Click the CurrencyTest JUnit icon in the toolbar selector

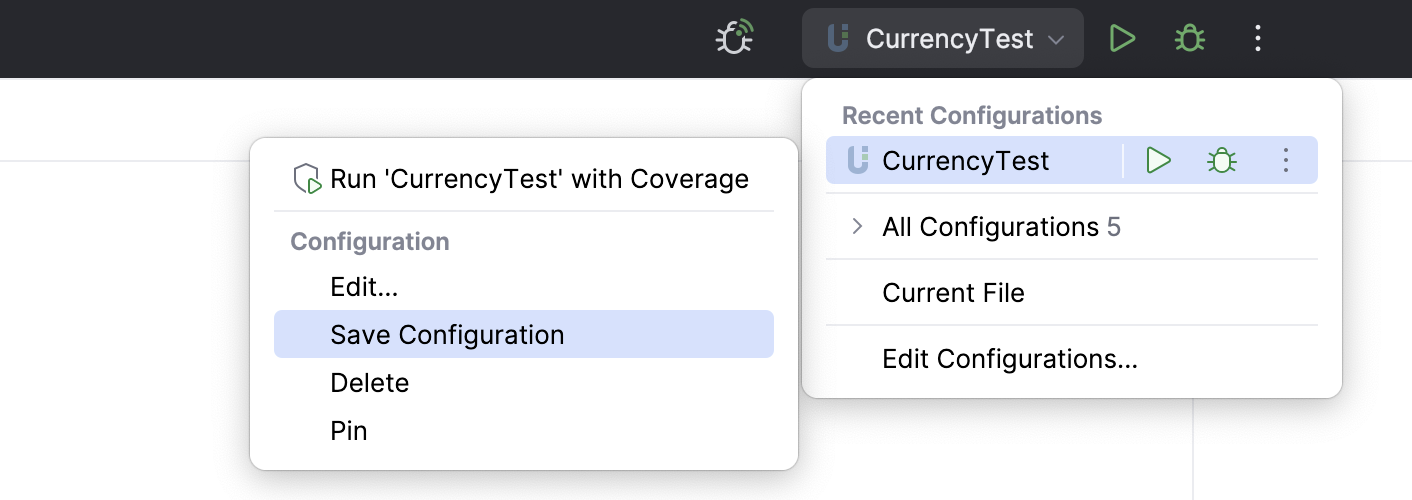838,39
